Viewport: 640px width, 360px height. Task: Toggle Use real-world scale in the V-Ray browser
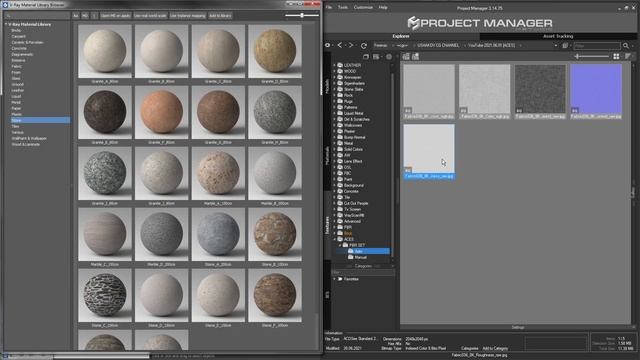tap(151, 16)
